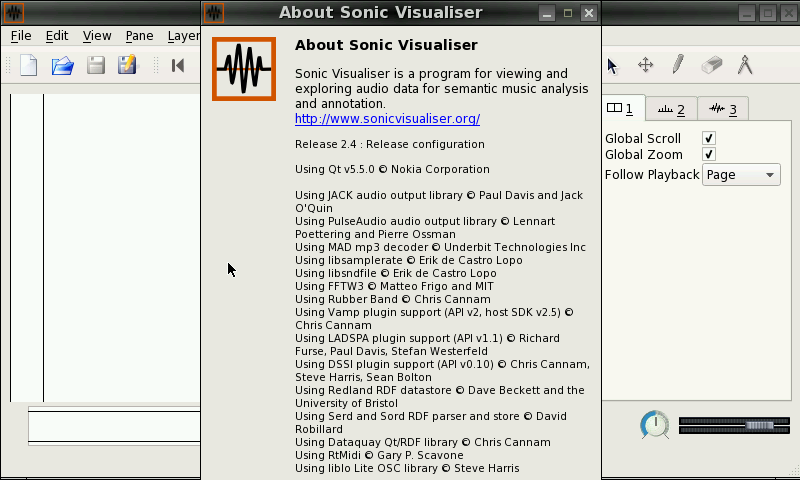
Task: Click the 'Using FFTW3' credit line
Action: coord(394,286)
